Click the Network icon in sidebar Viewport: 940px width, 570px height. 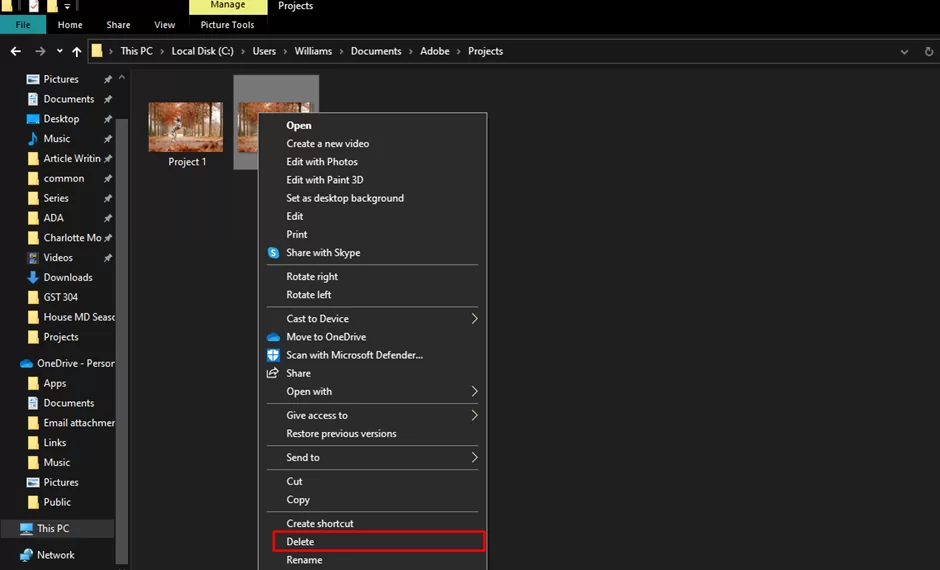(26, 556)
